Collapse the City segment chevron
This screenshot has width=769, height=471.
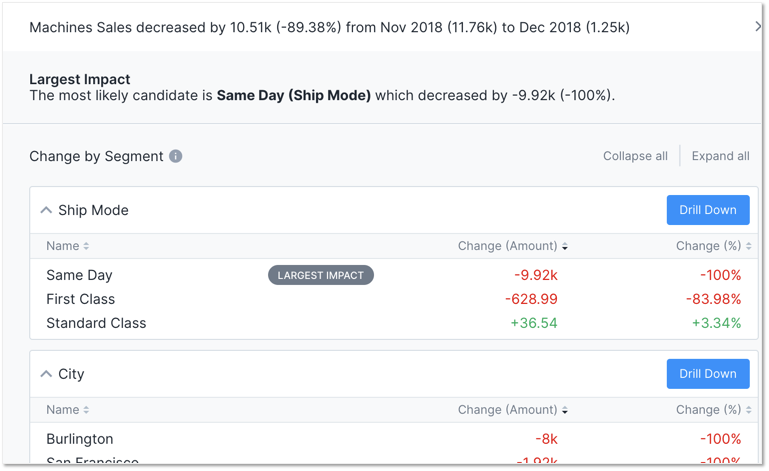coord(46,374)
